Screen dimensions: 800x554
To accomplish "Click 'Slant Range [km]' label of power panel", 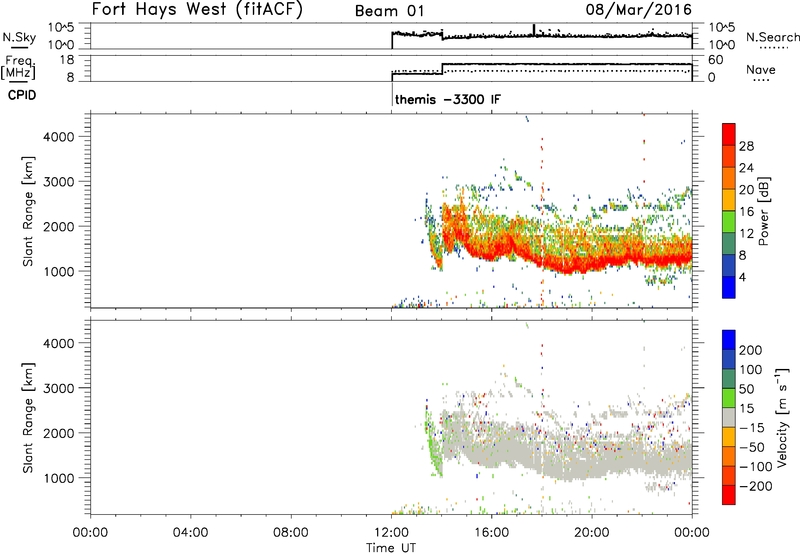I will pyautogui.click(x=28, y=211).
